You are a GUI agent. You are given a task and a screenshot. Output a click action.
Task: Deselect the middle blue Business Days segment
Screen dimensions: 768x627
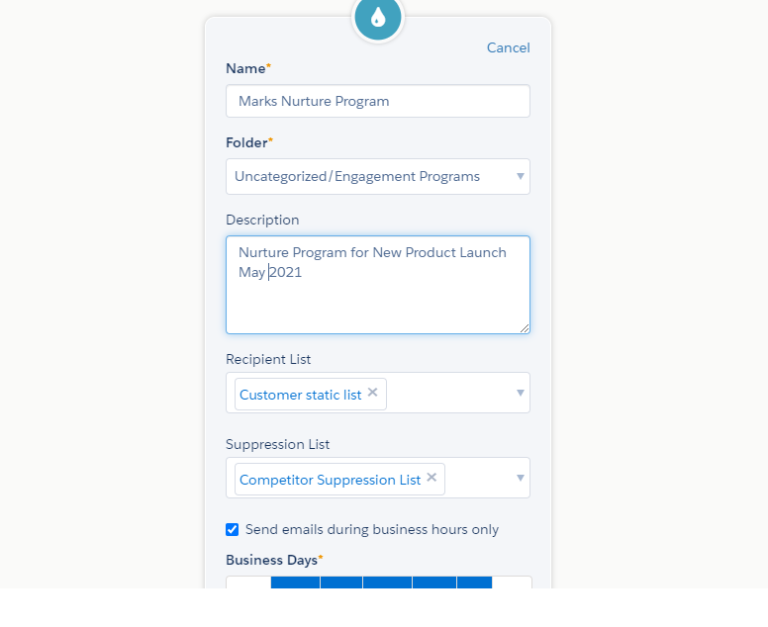tap(387, 582)
